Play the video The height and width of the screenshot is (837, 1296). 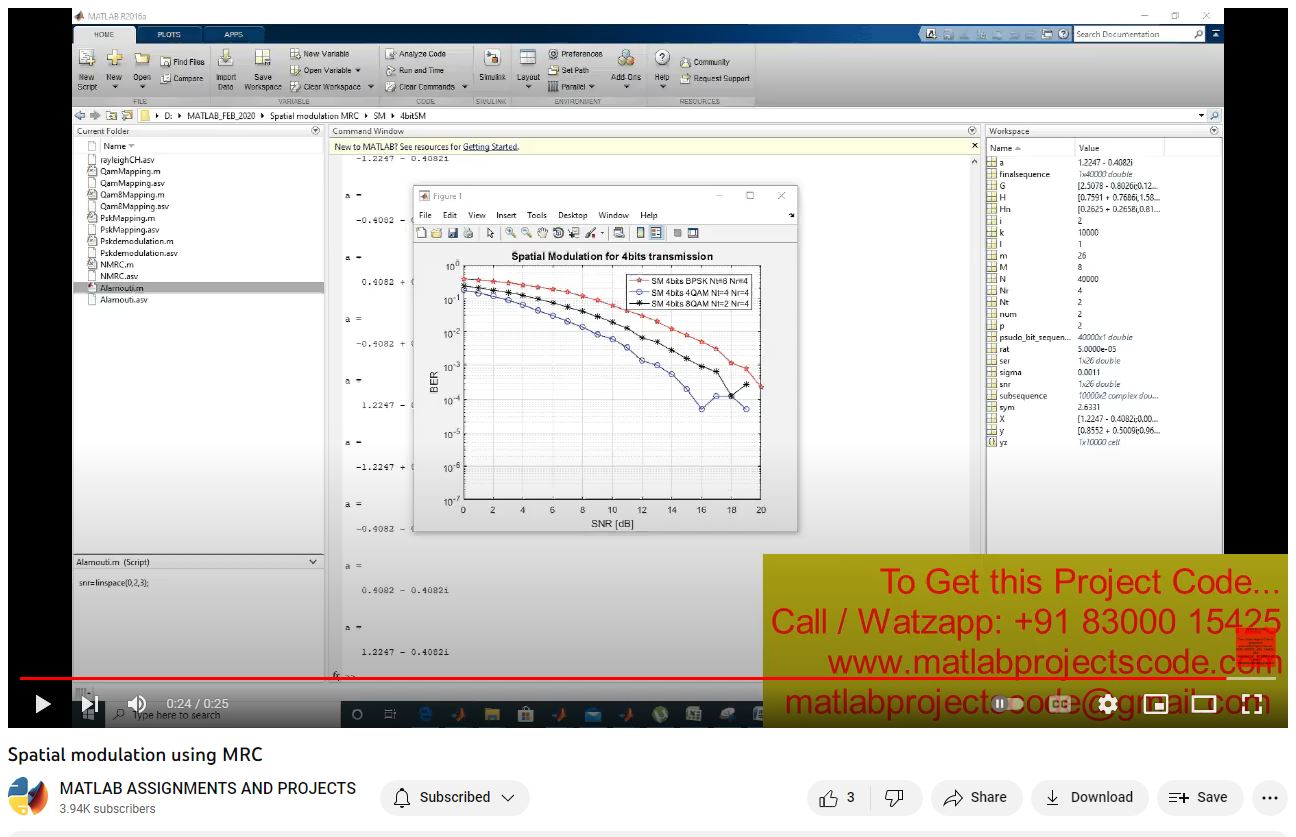[x=42, y=704]
